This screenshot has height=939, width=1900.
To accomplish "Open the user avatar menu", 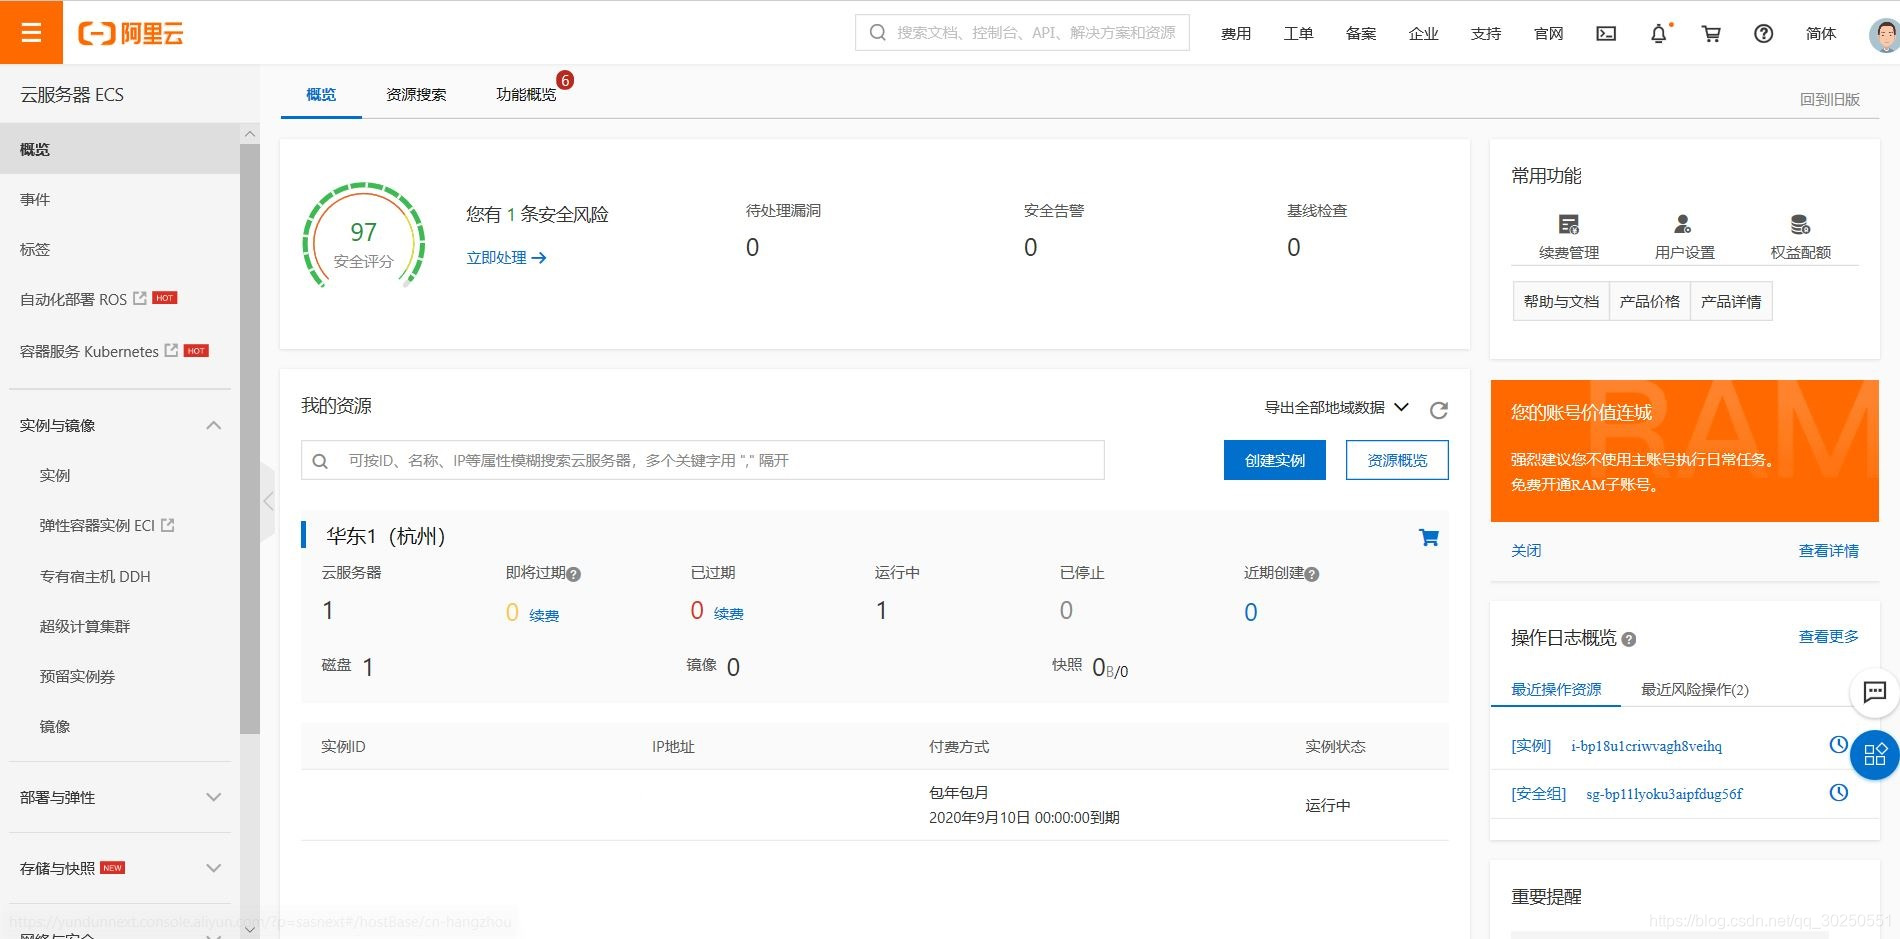I will click(x=1884, y=34).
